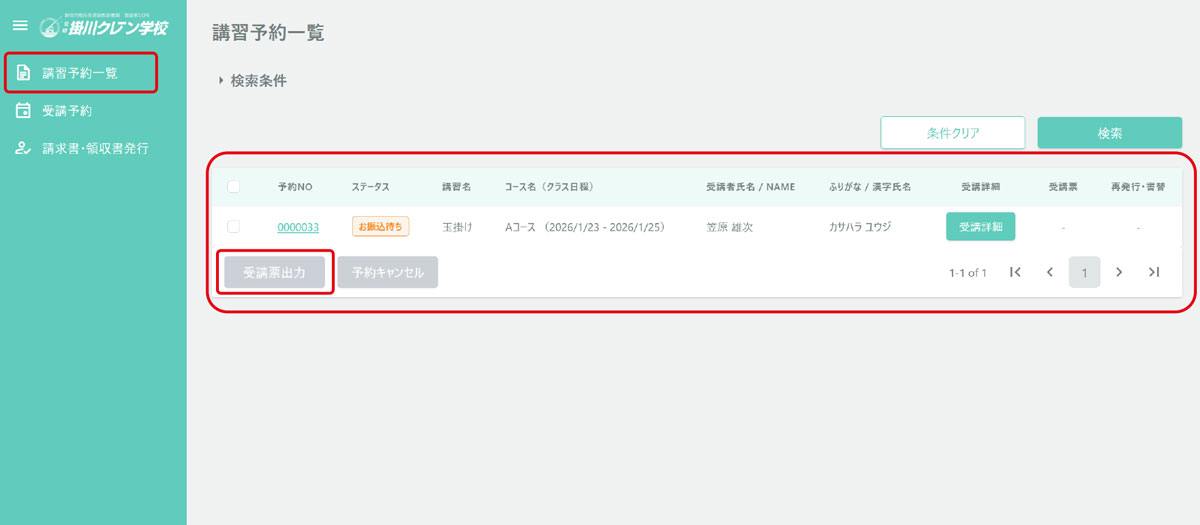Viewport: 1200px width, 525px height.
Task: Select page 1 in pagination
Action: click(x=1084, y=272)
